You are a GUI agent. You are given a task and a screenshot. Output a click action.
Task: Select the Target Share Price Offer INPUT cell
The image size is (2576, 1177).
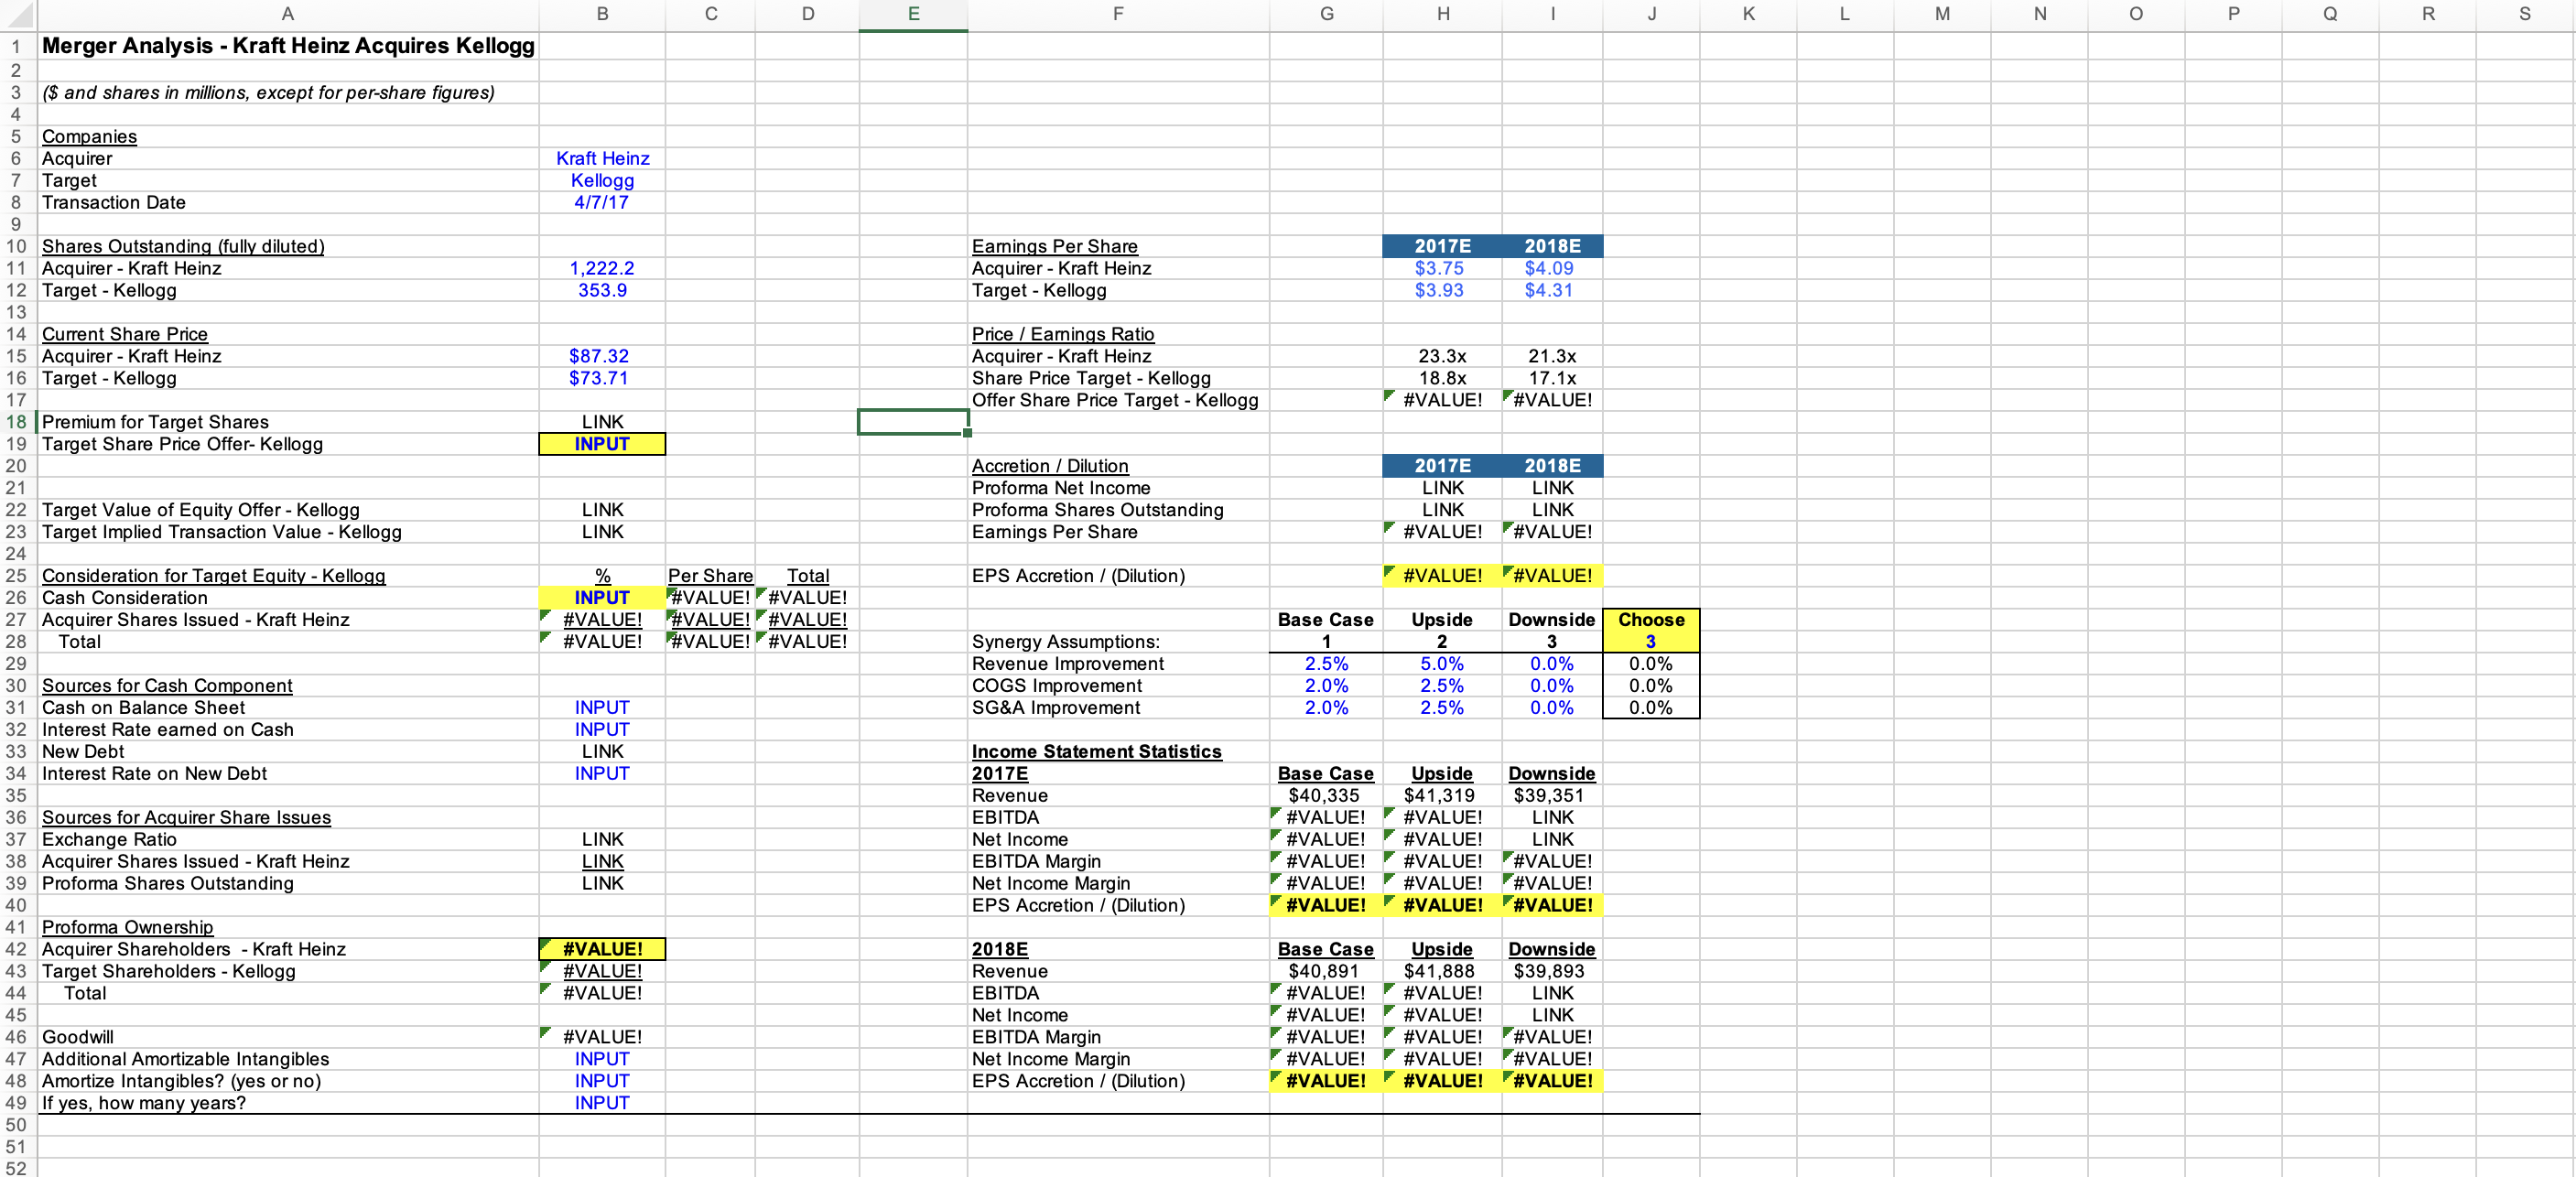pyautogui.click(x=601, y=444)
